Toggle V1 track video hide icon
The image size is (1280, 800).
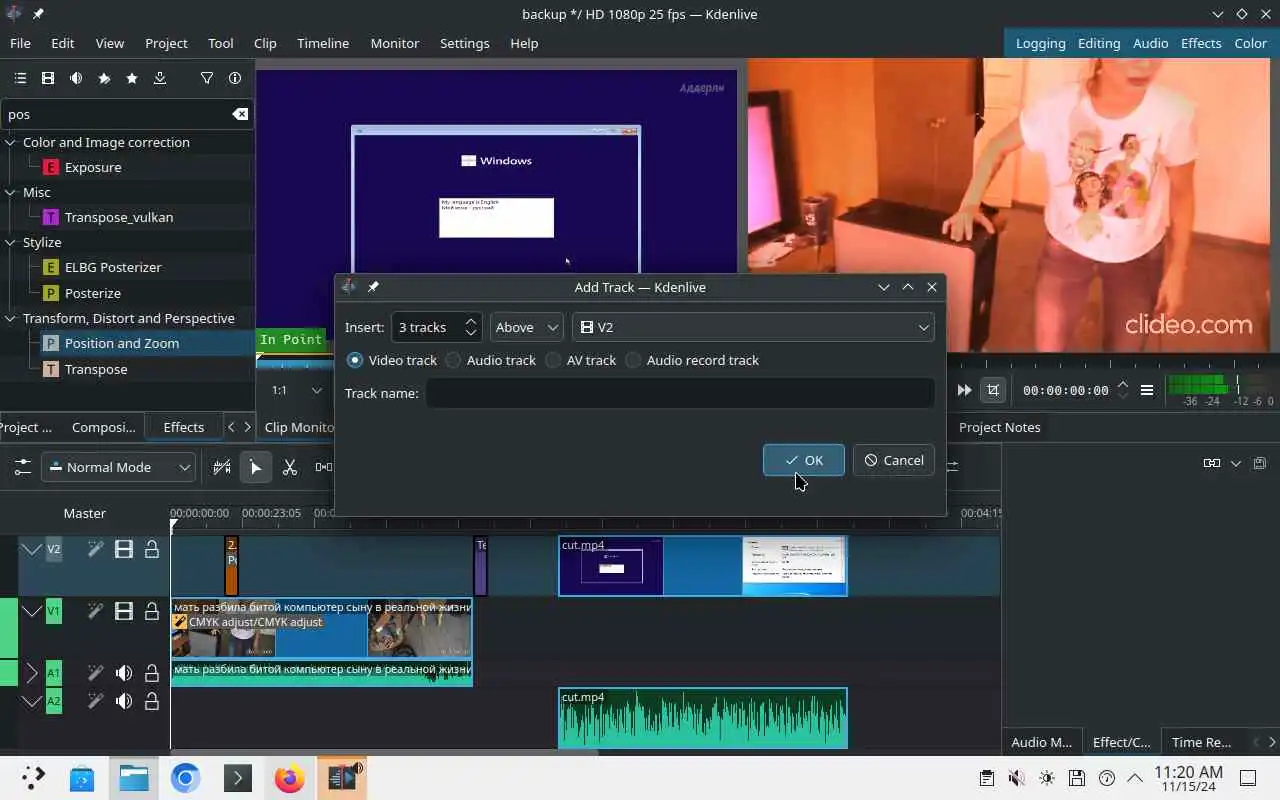coord(124,611)
